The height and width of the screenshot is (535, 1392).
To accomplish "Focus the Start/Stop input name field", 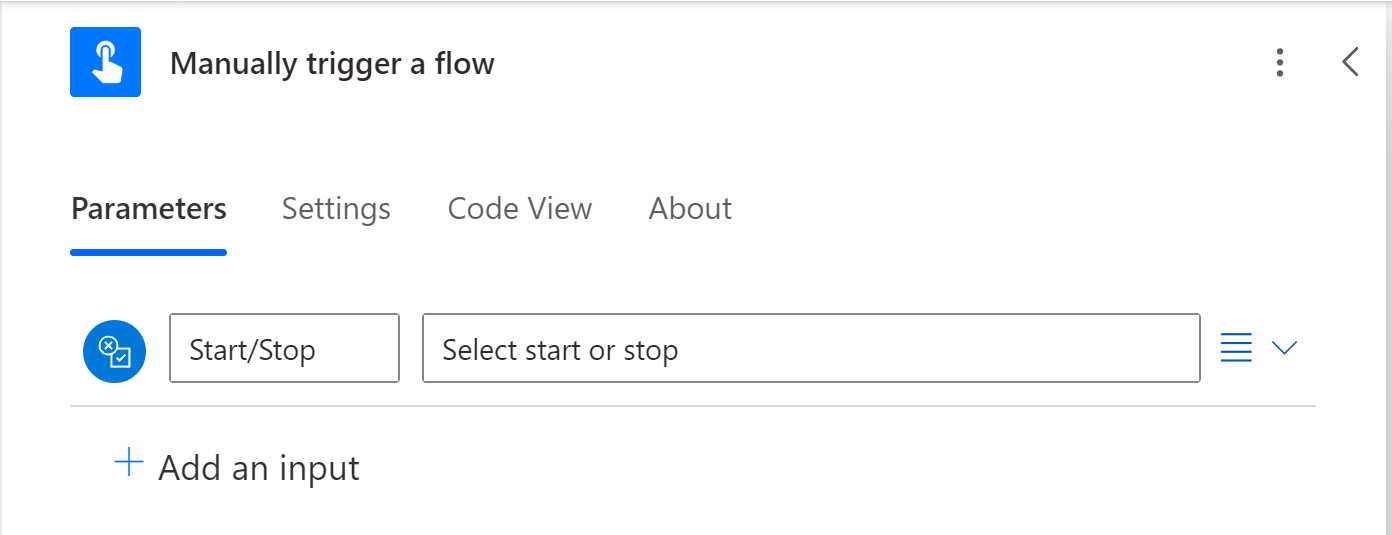I will (284, 348).
